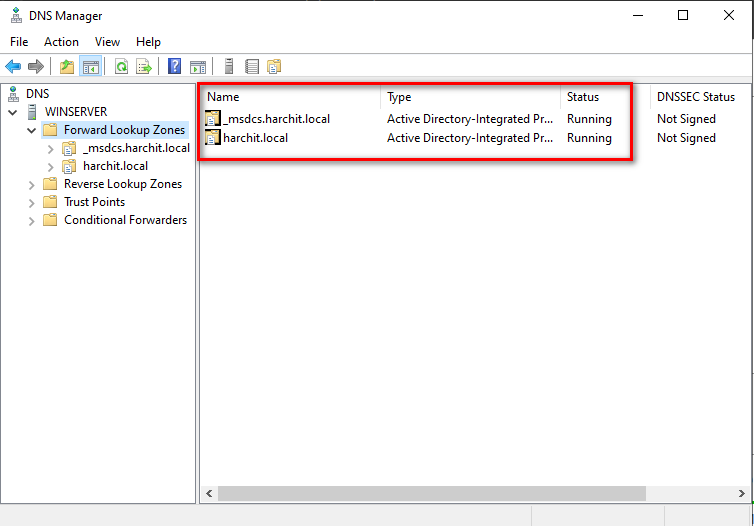Sort list by the Name column header
The image size is (754, 526).
click(x=290, y=97)
